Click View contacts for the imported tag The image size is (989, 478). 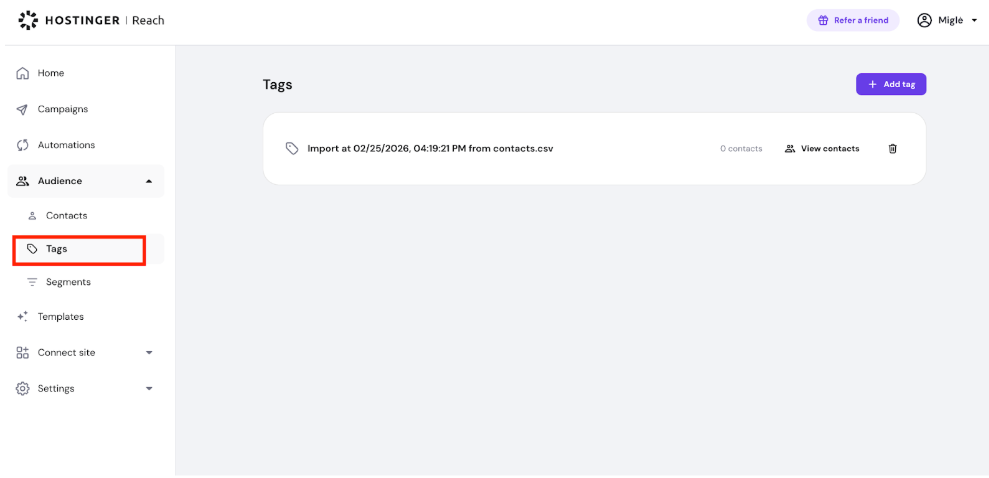(821, 149)
